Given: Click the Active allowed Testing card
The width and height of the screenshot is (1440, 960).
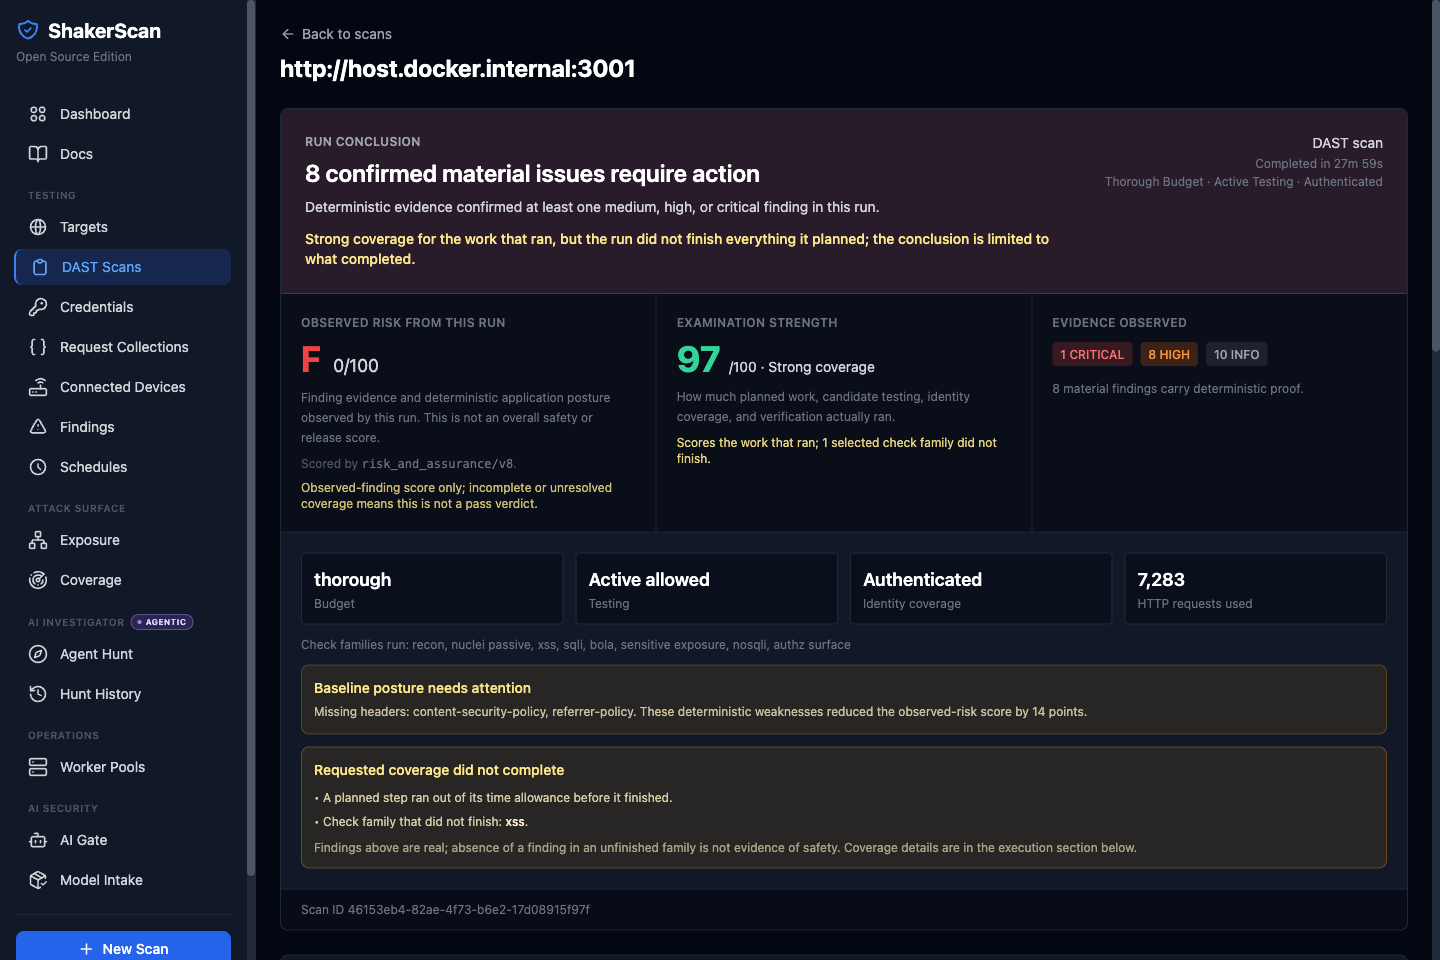Looking at the screenshot, I should pyautogui.click(x=706, y=589).
